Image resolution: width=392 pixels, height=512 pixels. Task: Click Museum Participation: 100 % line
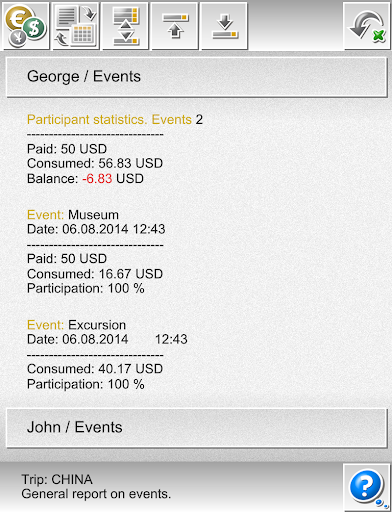(x=86, y=288)
